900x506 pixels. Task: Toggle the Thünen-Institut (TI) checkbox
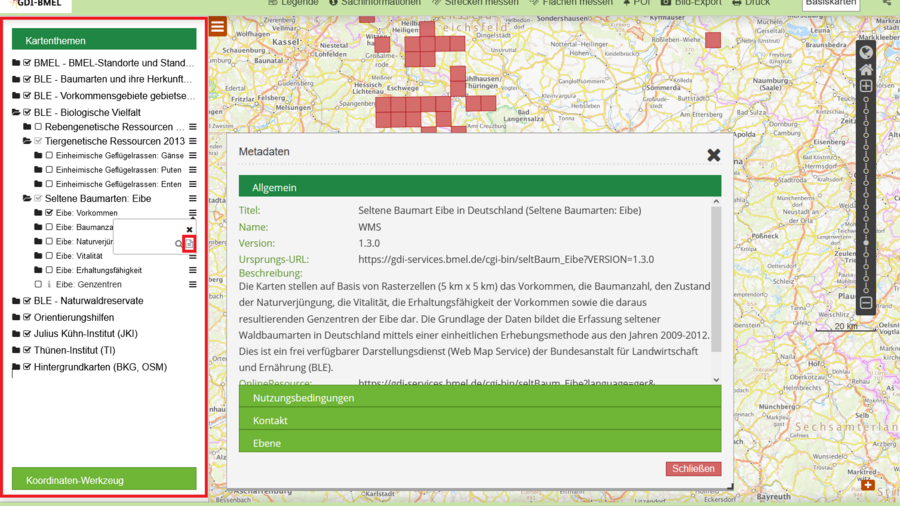point(28,351)
